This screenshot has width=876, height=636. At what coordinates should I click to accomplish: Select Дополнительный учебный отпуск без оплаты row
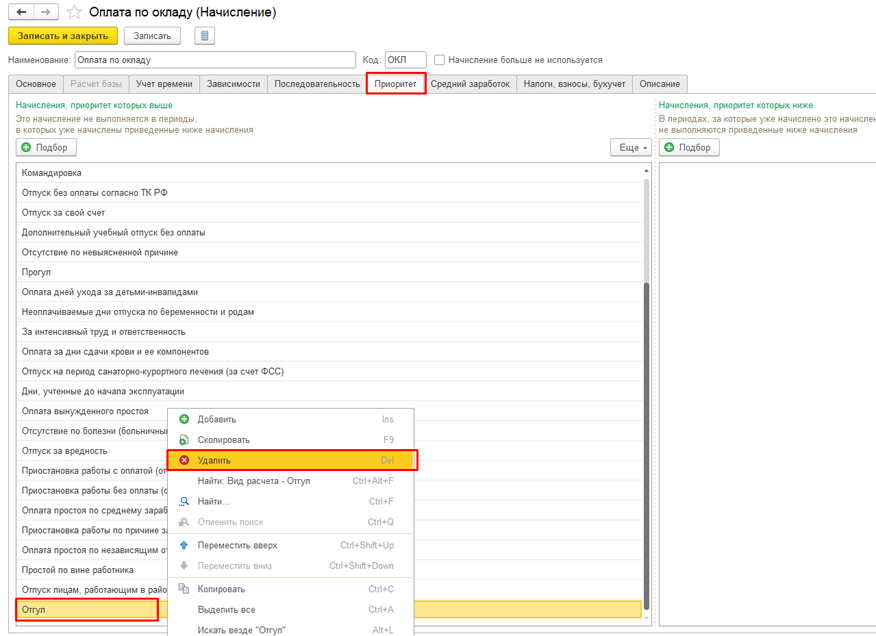click(330, 232)
